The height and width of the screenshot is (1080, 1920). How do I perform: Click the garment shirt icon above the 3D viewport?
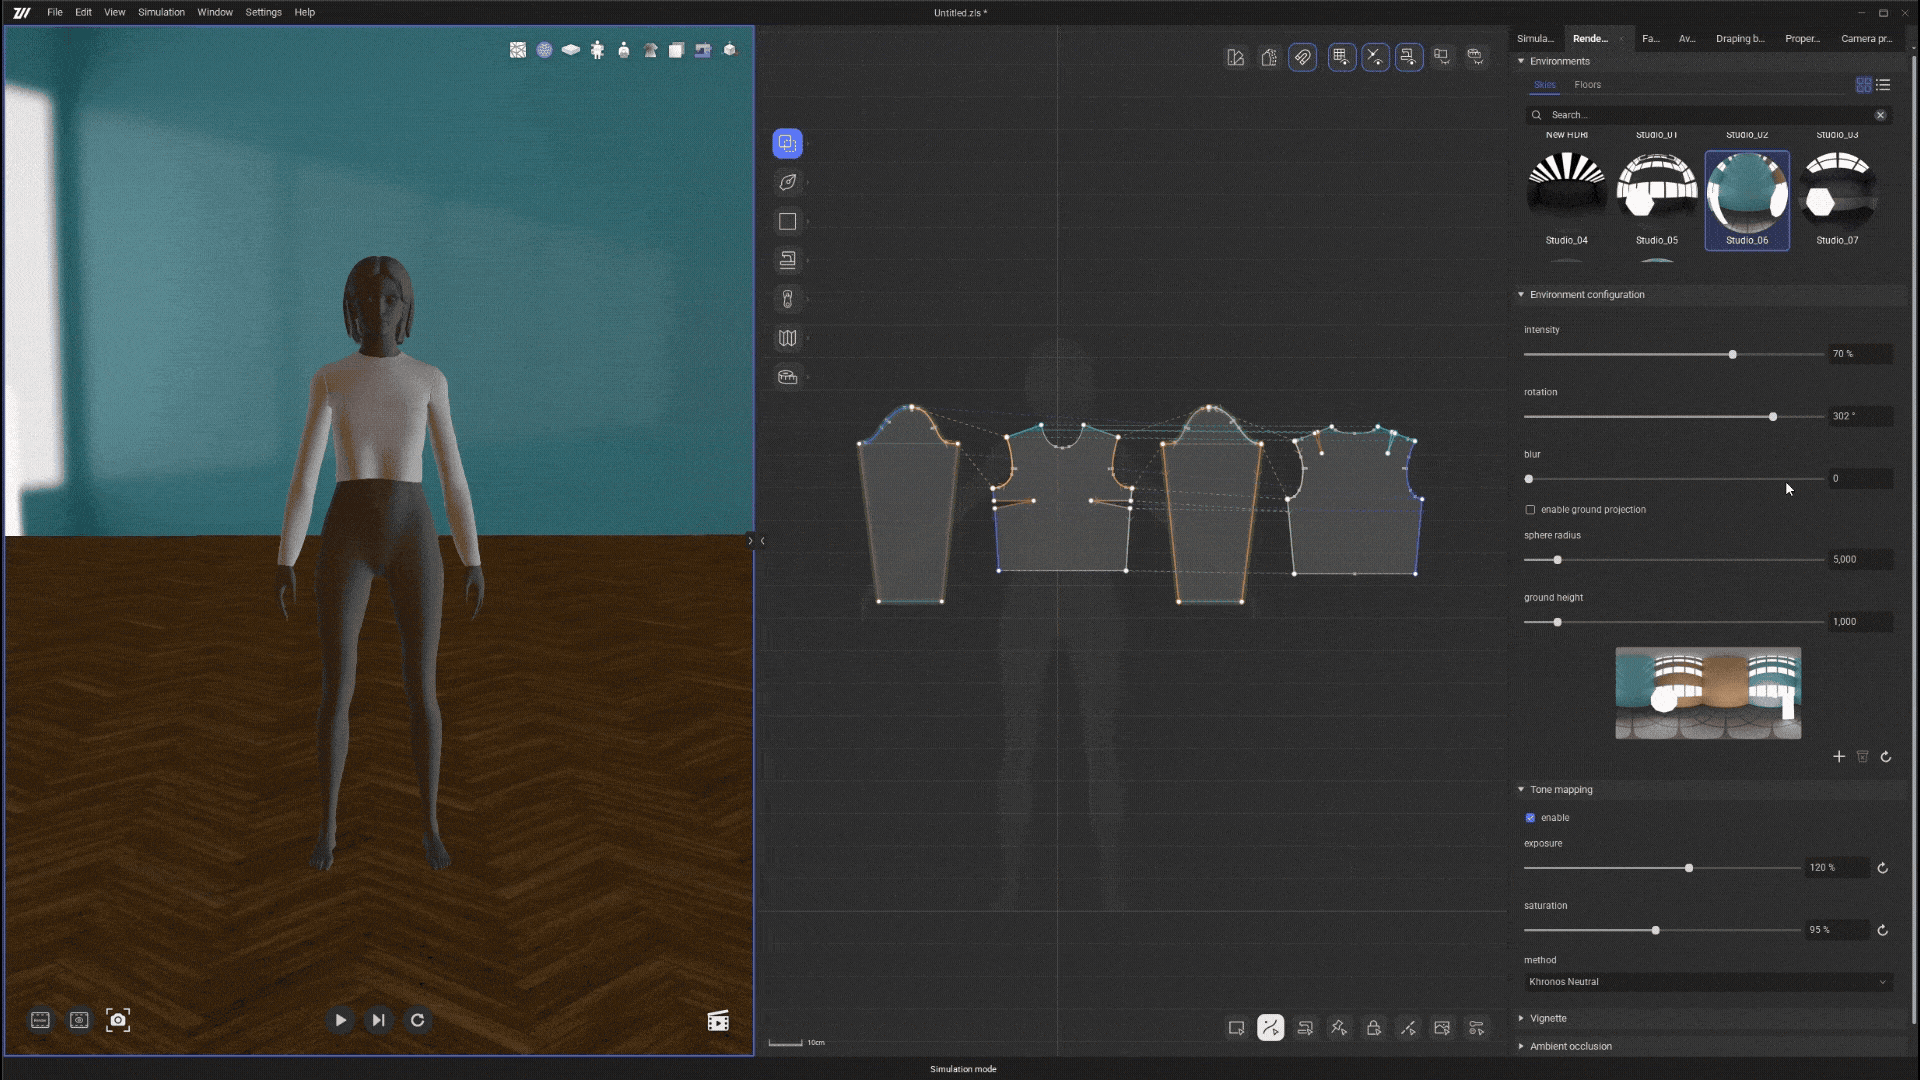(x=650, y=50)
